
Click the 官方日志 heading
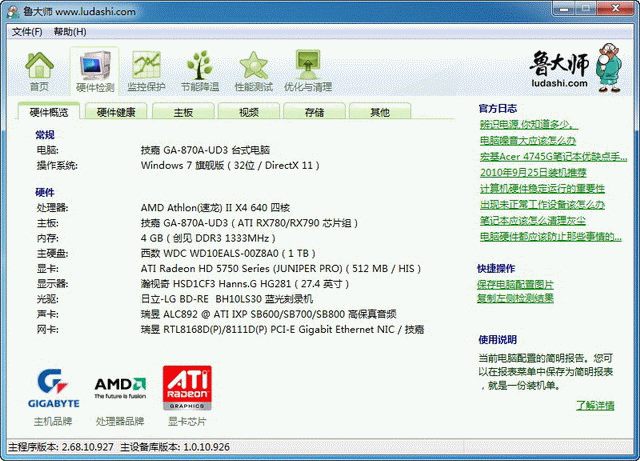click(x=498, y=108)
